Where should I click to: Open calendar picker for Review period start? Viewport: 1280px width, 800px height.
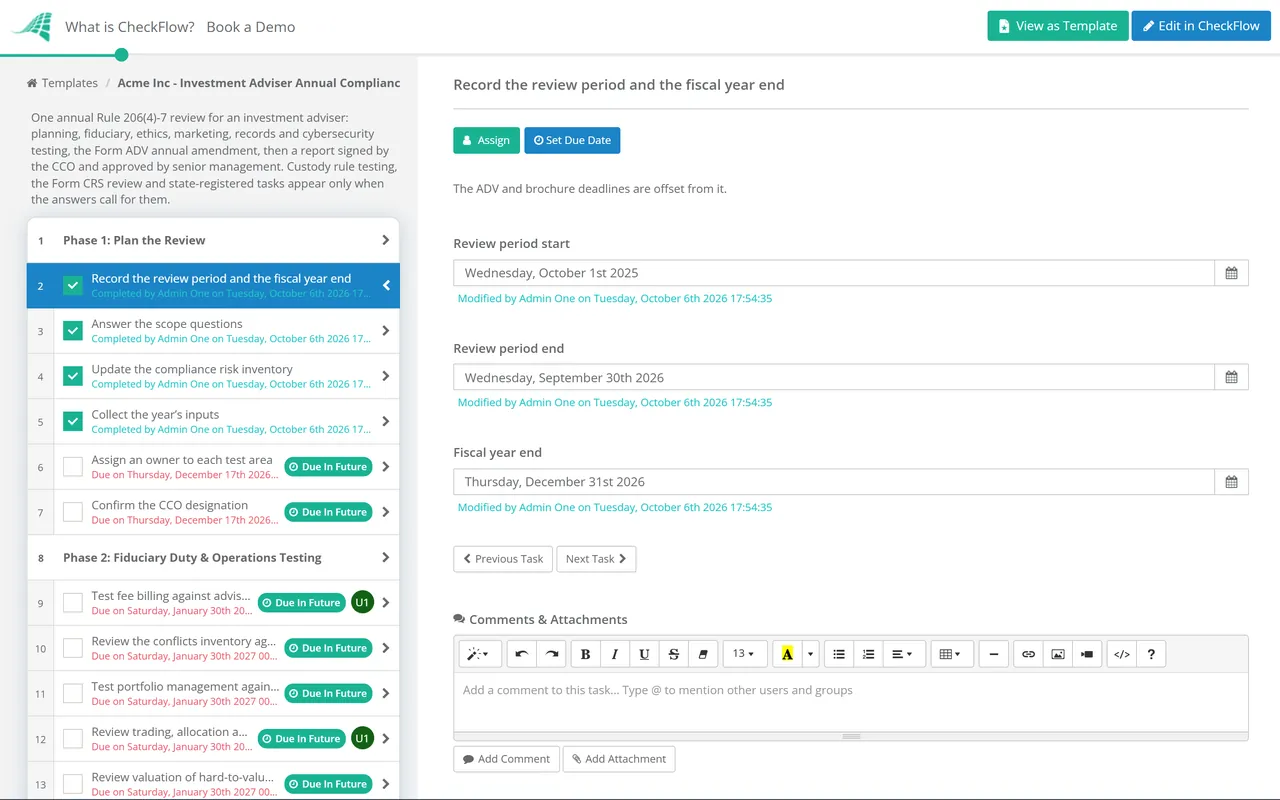click(x=1231, y=273)
